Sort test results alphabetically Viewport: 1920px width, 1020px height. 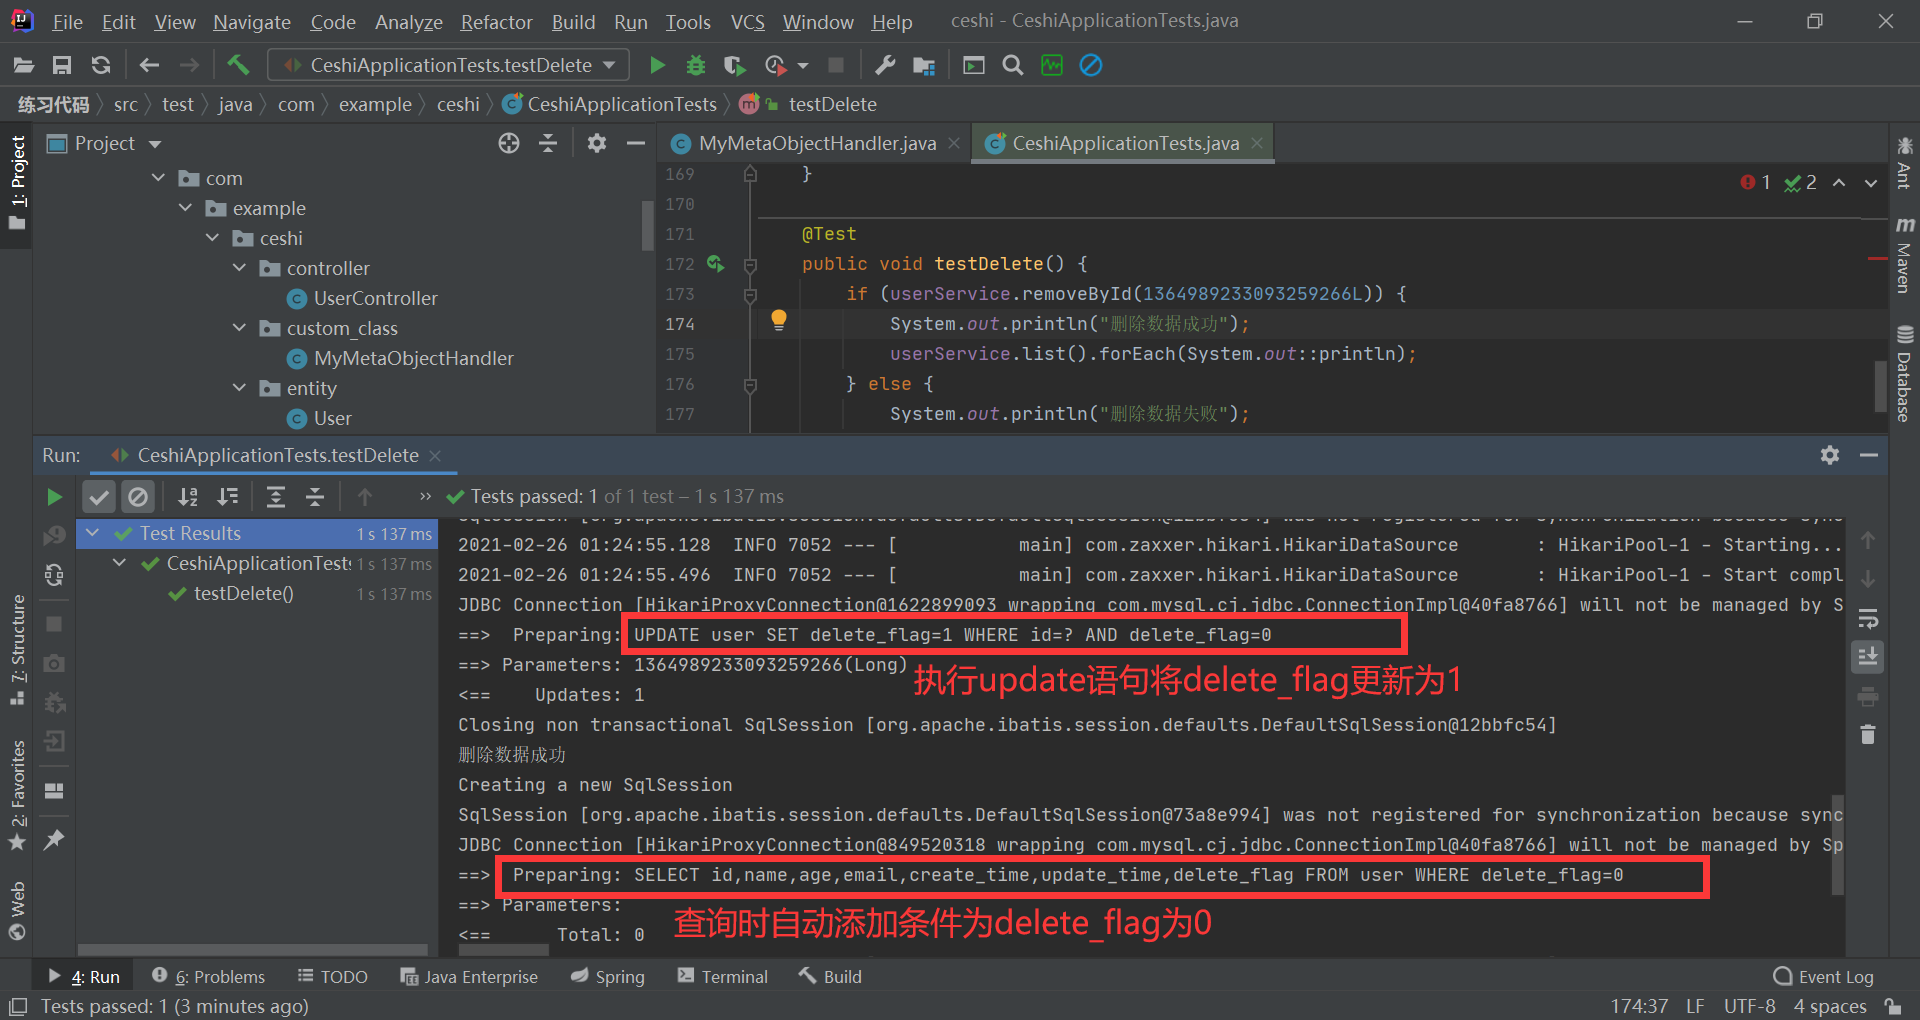pyautogui.click(x=188, y=497)
